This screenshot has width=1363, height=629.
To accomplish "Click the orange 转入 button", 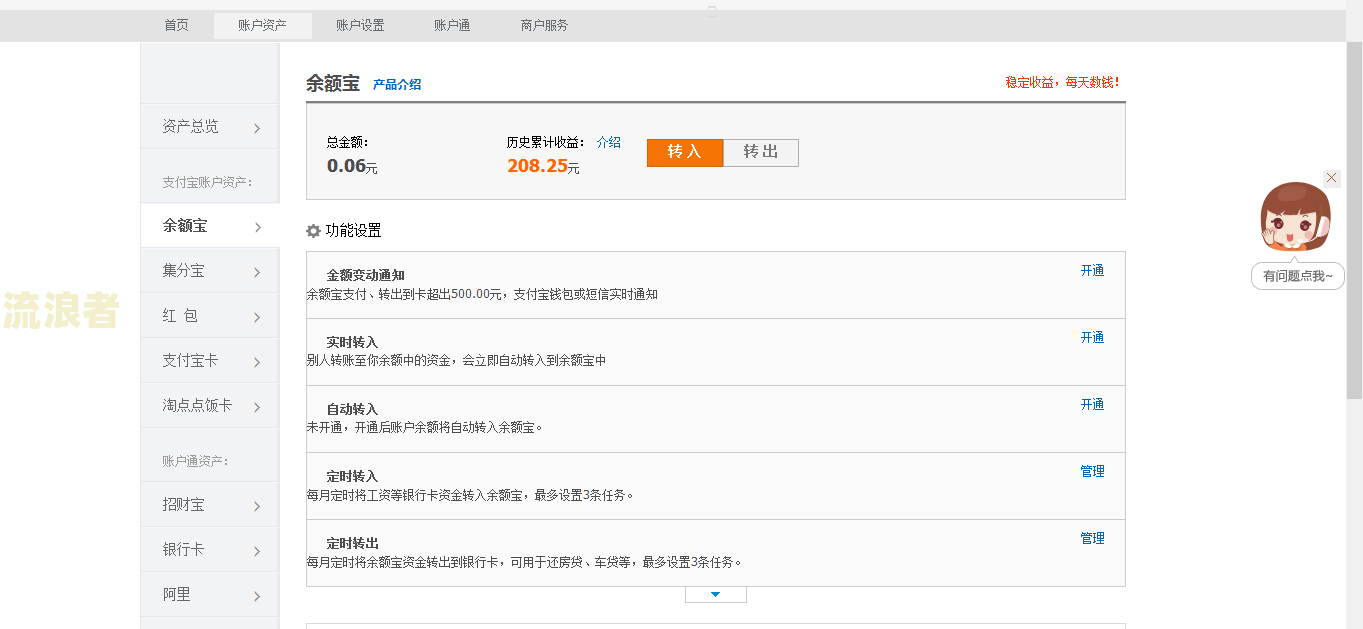I will [x=685, y=152].
